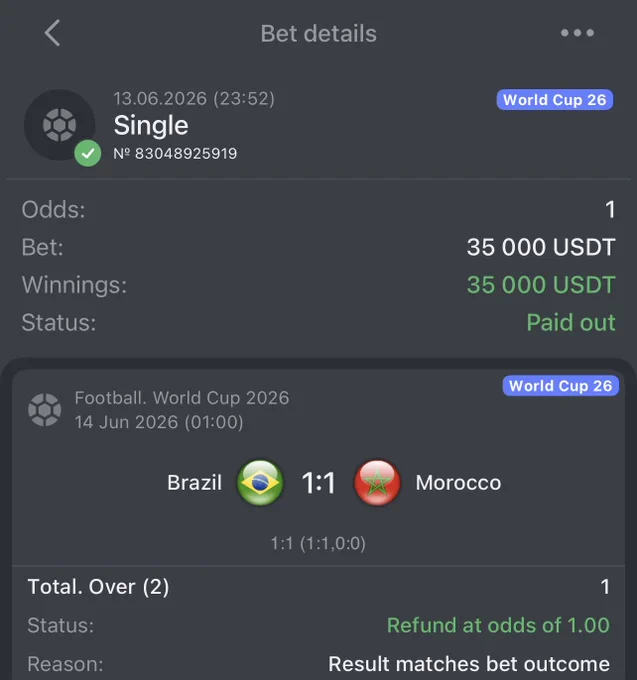Tap the back arrow icon

pos(52,33)
